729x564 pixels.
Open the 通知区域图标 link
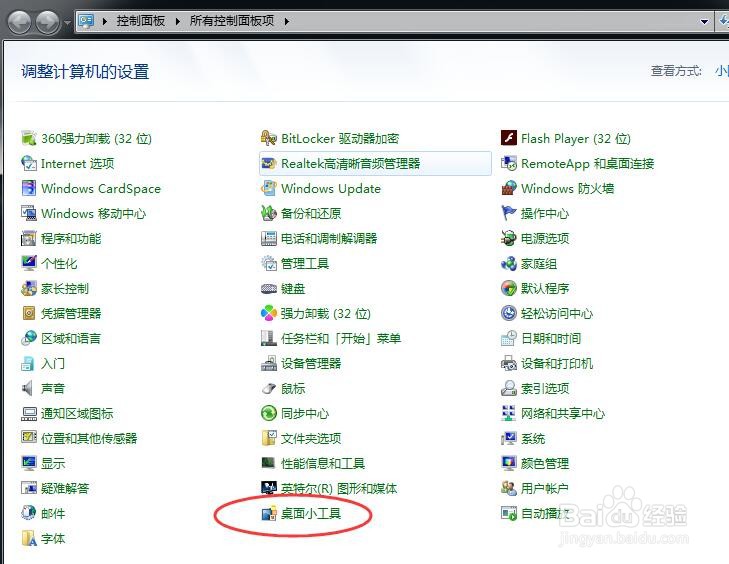click(x=77, y=413)
